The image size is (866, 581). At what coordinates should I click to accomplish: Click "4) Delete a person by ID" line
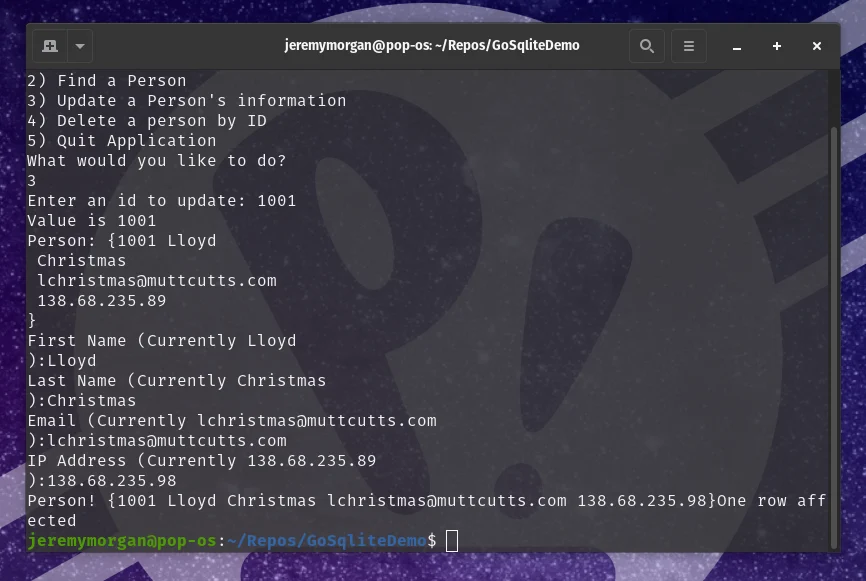point(147,121)
